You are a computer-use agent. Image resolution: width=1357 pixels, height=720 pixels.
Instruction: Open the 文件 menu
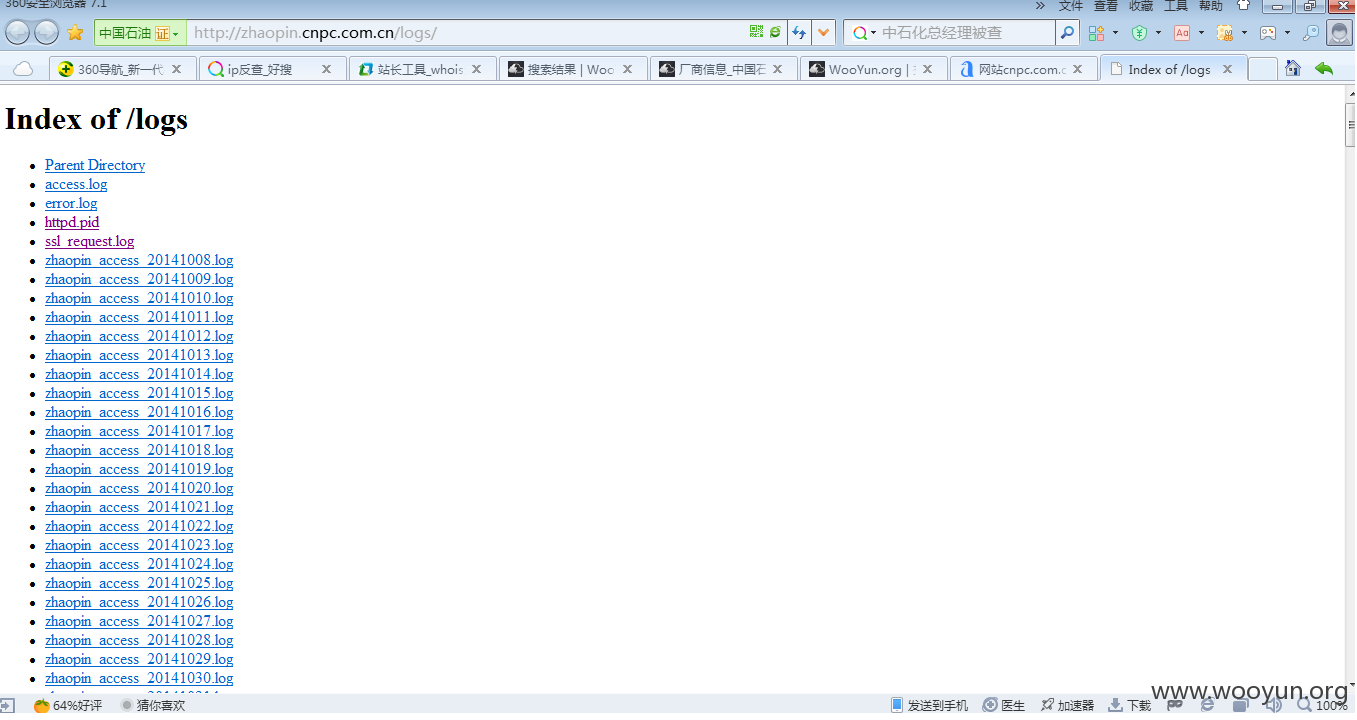1070,5
